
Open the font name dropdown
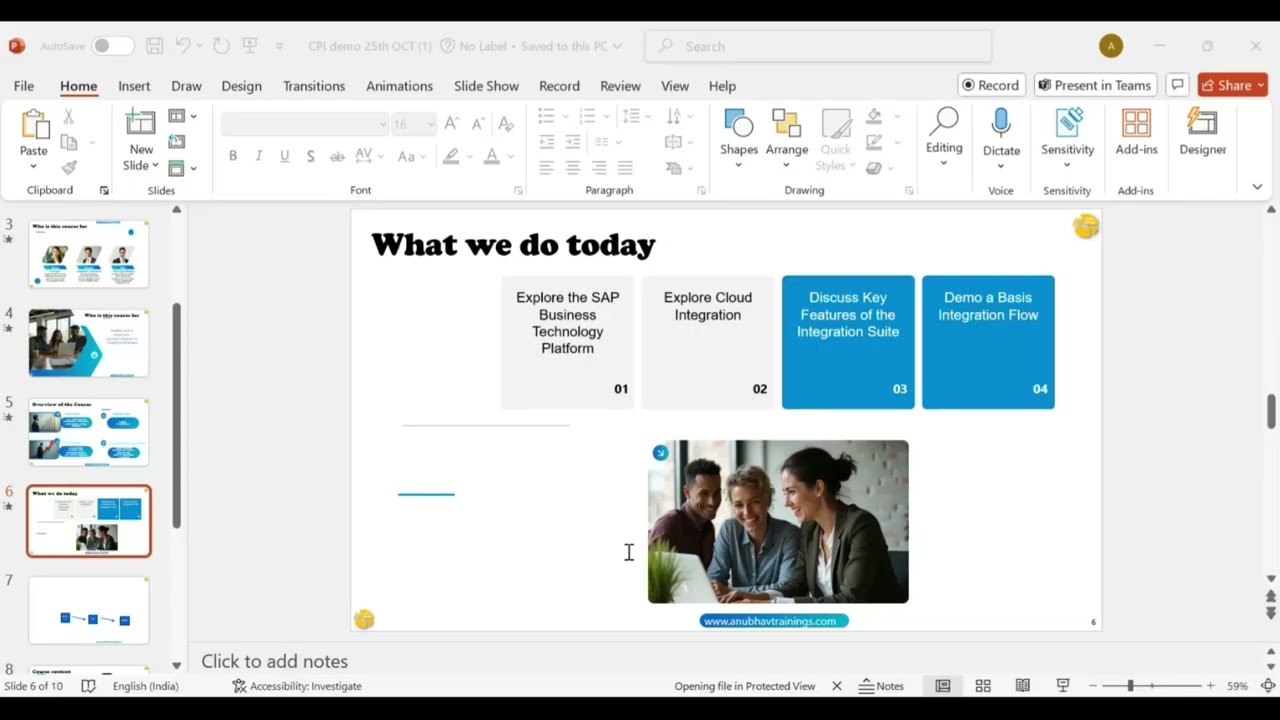coord(382,124)
